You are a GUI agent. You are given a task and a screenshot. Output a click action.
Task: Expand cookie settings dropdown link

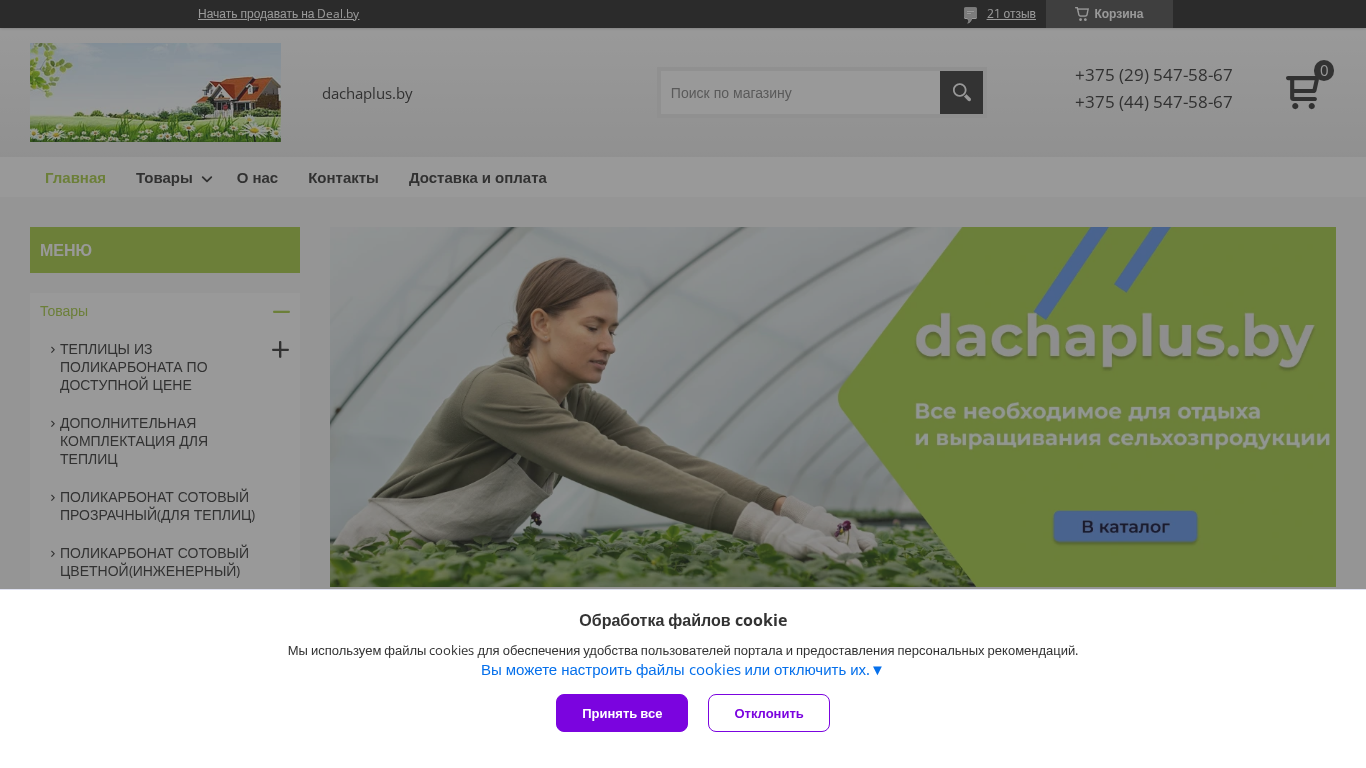(682, 670)
